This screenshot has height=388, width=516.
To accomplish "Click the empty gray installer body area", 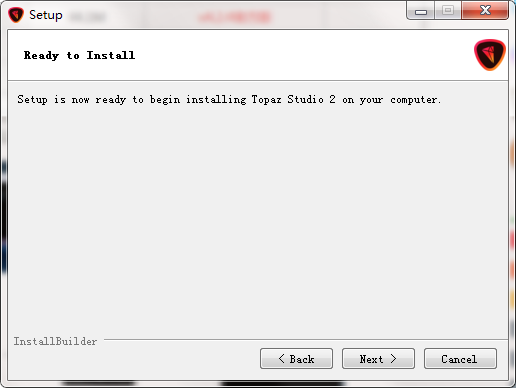I will click(x=258, y=217).
